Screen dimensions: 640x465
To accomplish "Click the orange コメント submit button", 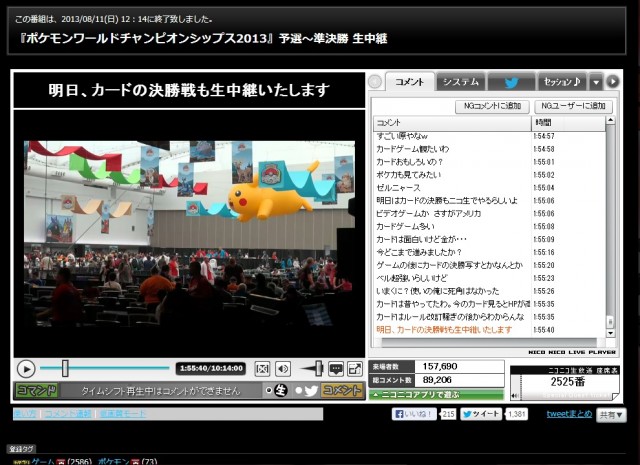I will (x=342, y=391).
